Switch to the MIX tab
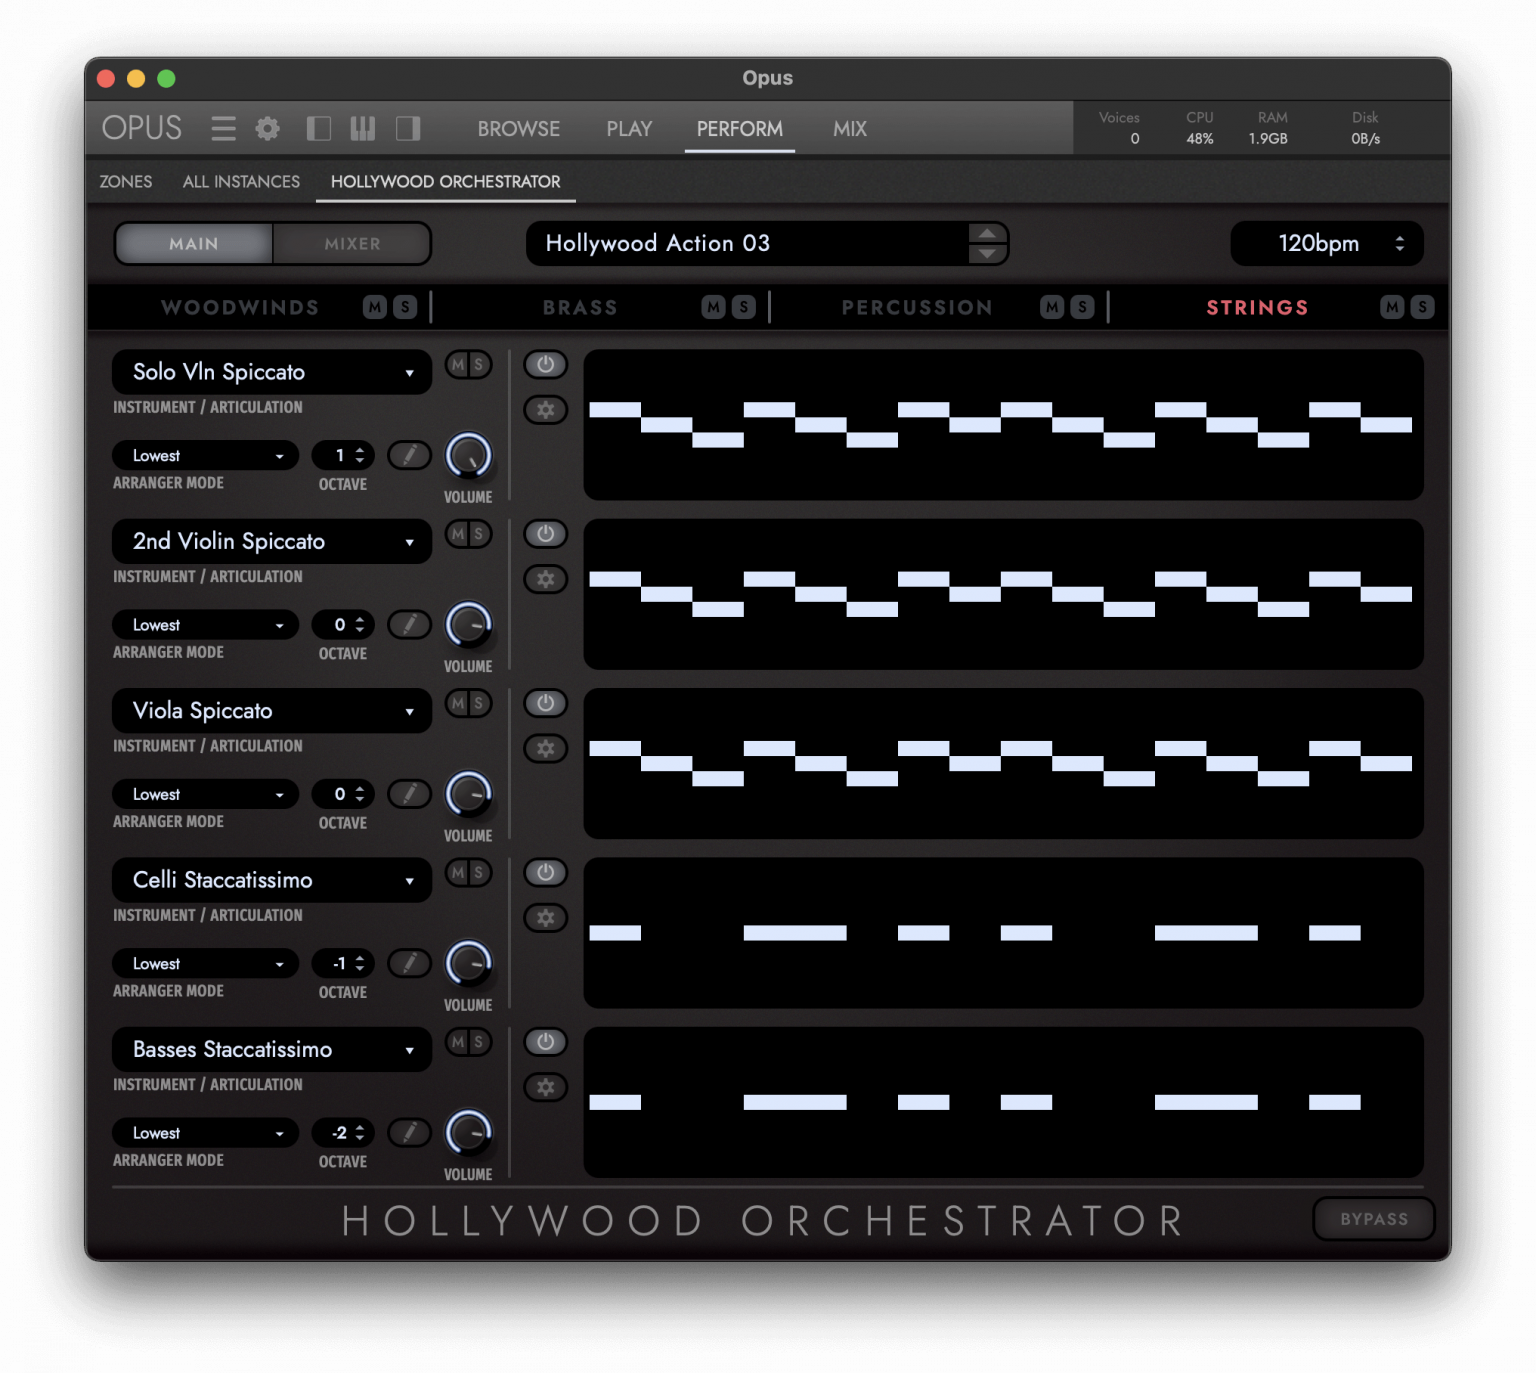This screenshot has height=1373, width=1536. [x=848, y=128]
